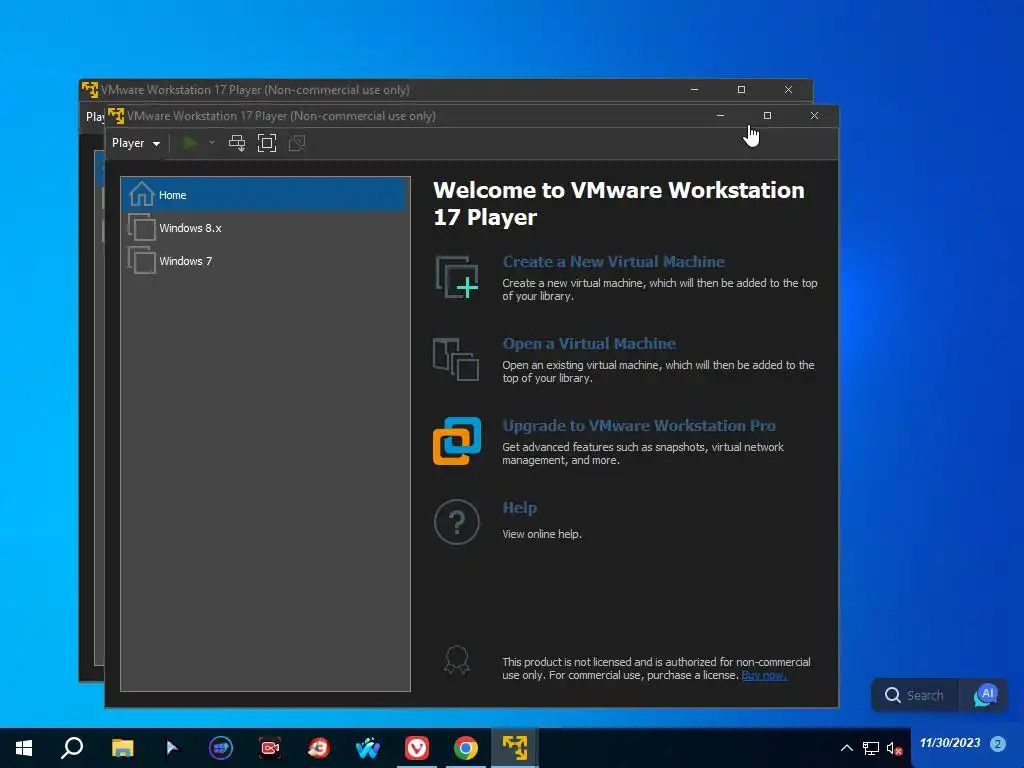Viewport: 1024px width, 768px height.
Task: Click the muted volume tray icon
Action: pos(894,748)
